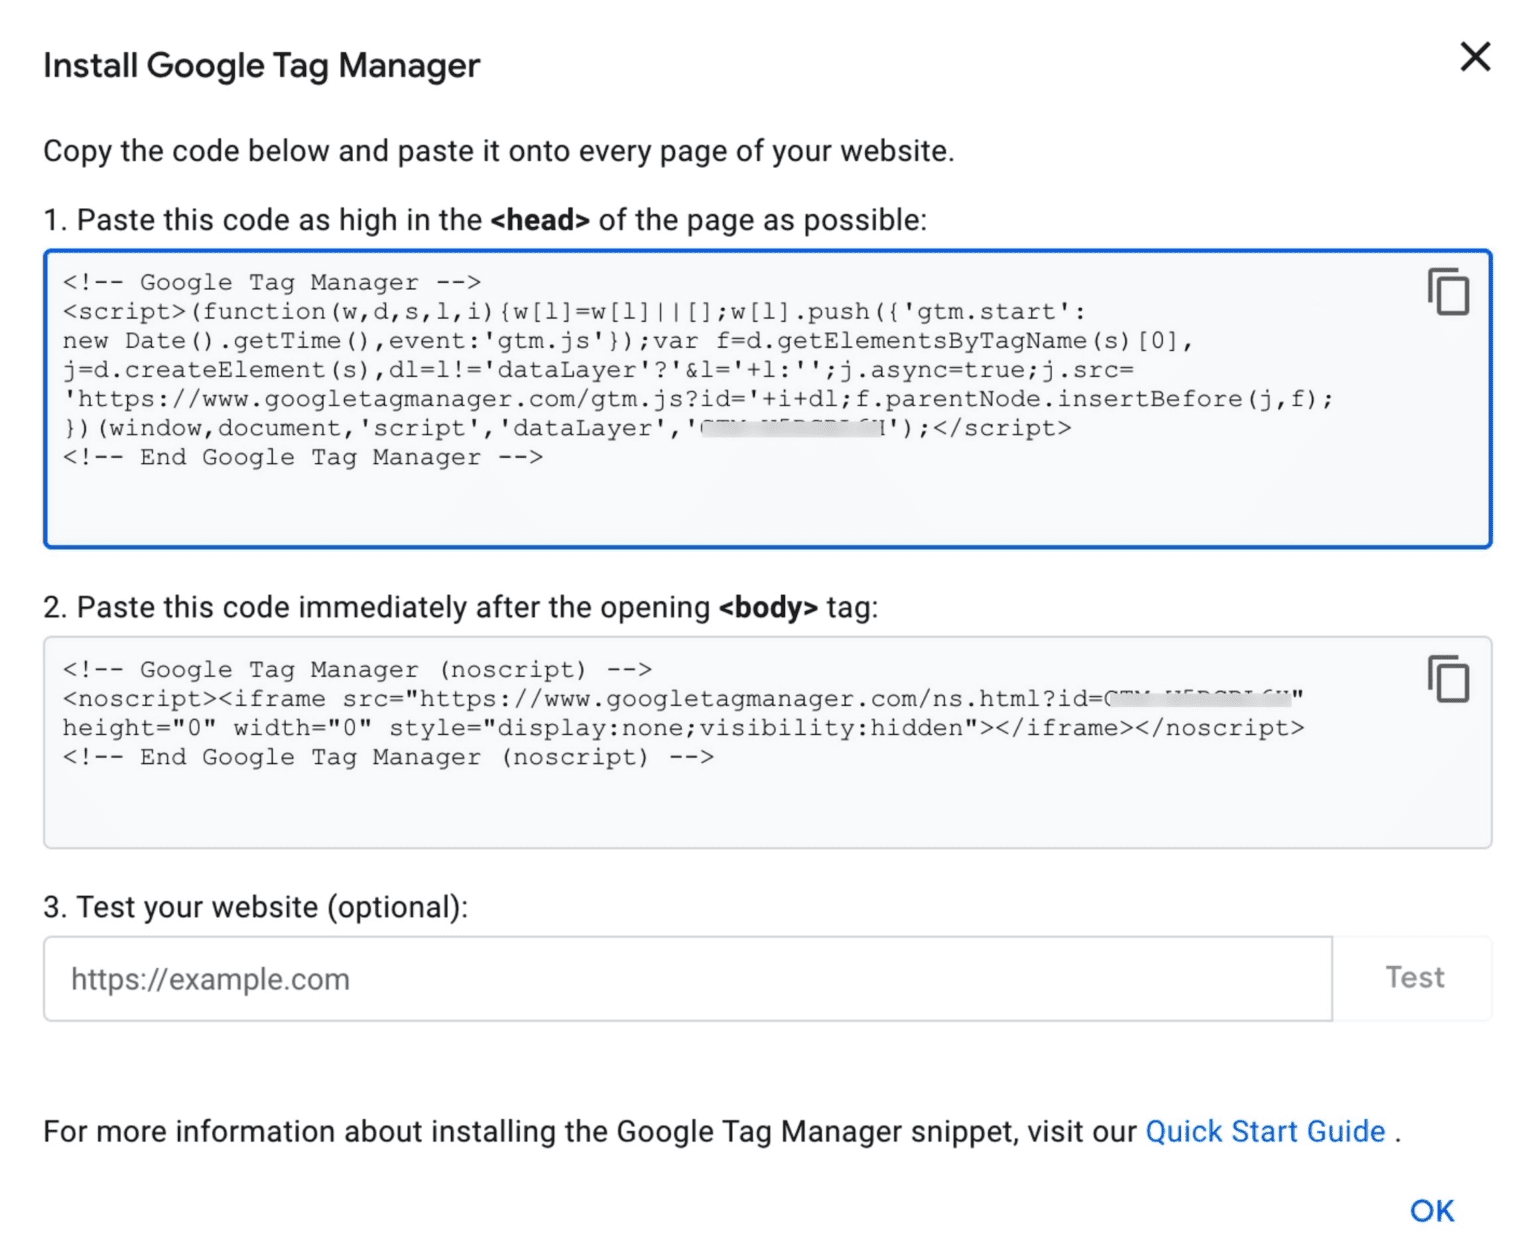Image resolution: width=1536 pixels, height=1260 pixels.
Task: Copy the head code snippet
Action: [1448, 292]
